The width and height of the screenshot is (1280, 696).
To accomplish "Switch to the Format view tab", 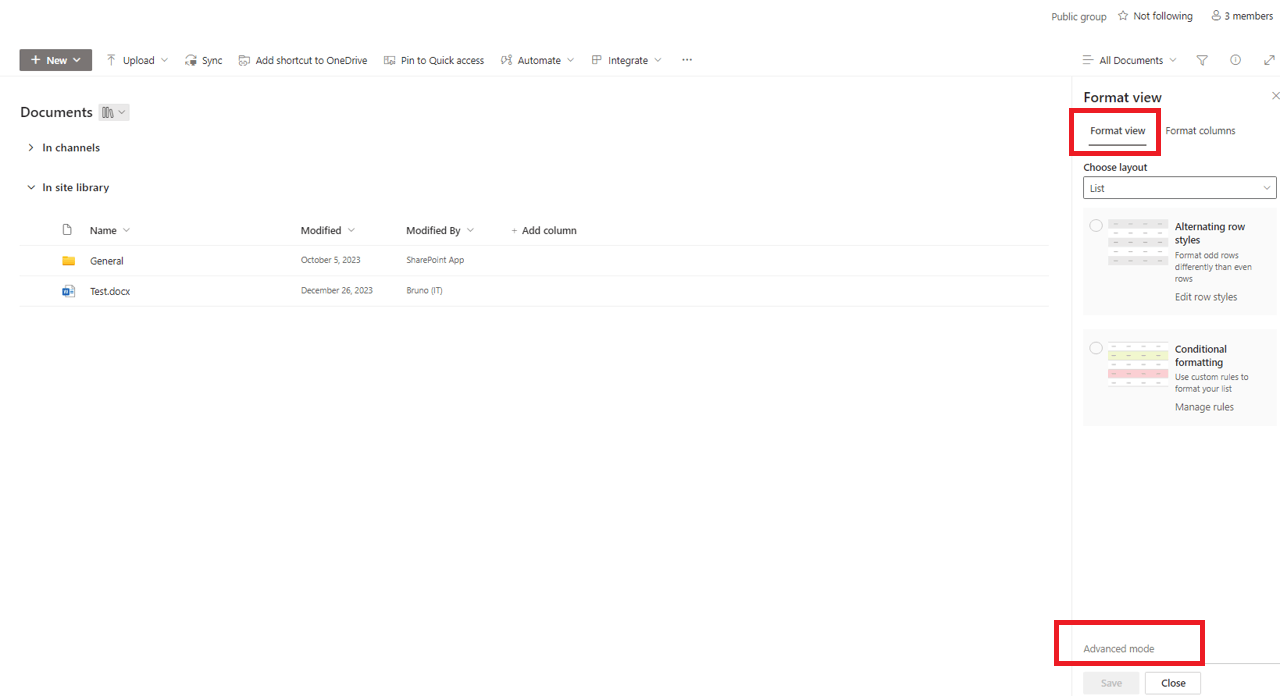I will [x=1118, y=131].
